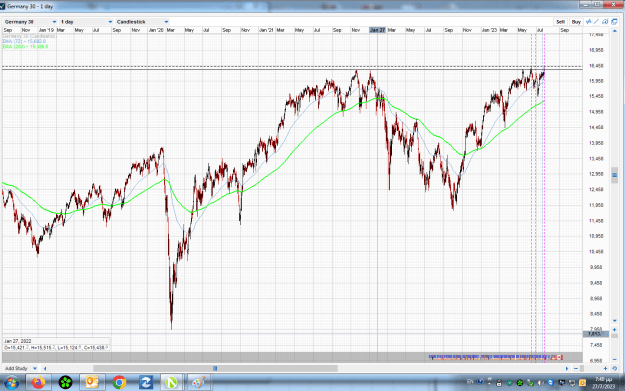Reset chart view with refresh icon
The width and height of the screenshot is (625, 391).
point(614,368)
